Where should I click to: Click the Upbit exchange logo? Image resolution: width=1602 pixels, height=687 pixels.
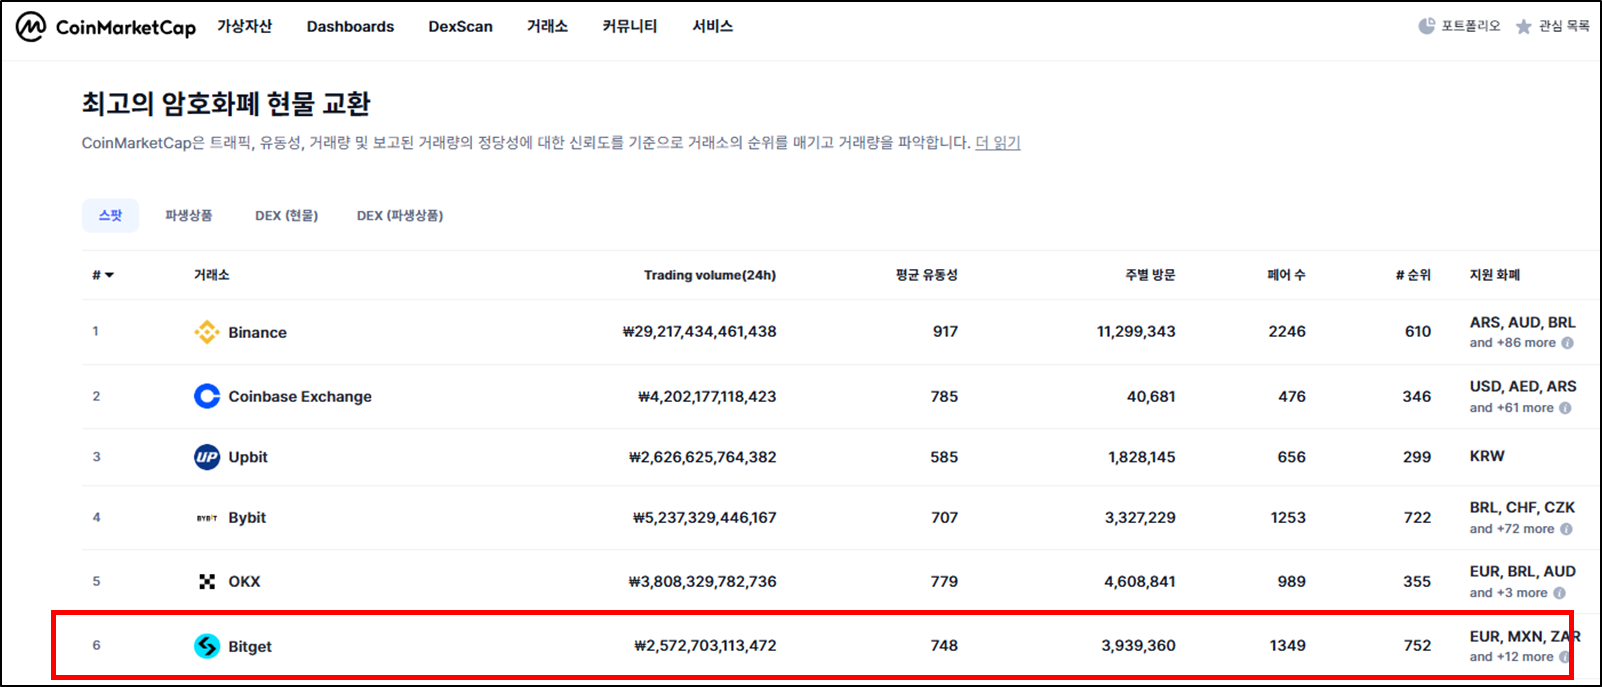207,457
